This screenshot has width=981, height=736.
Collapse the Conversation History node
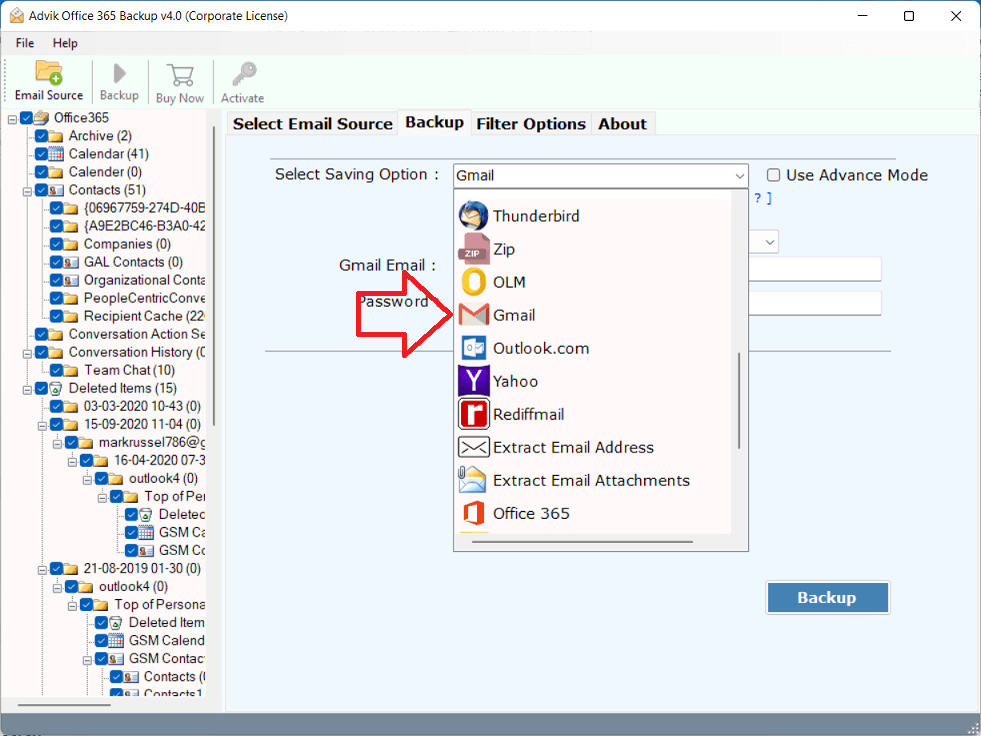click(27, 353)
